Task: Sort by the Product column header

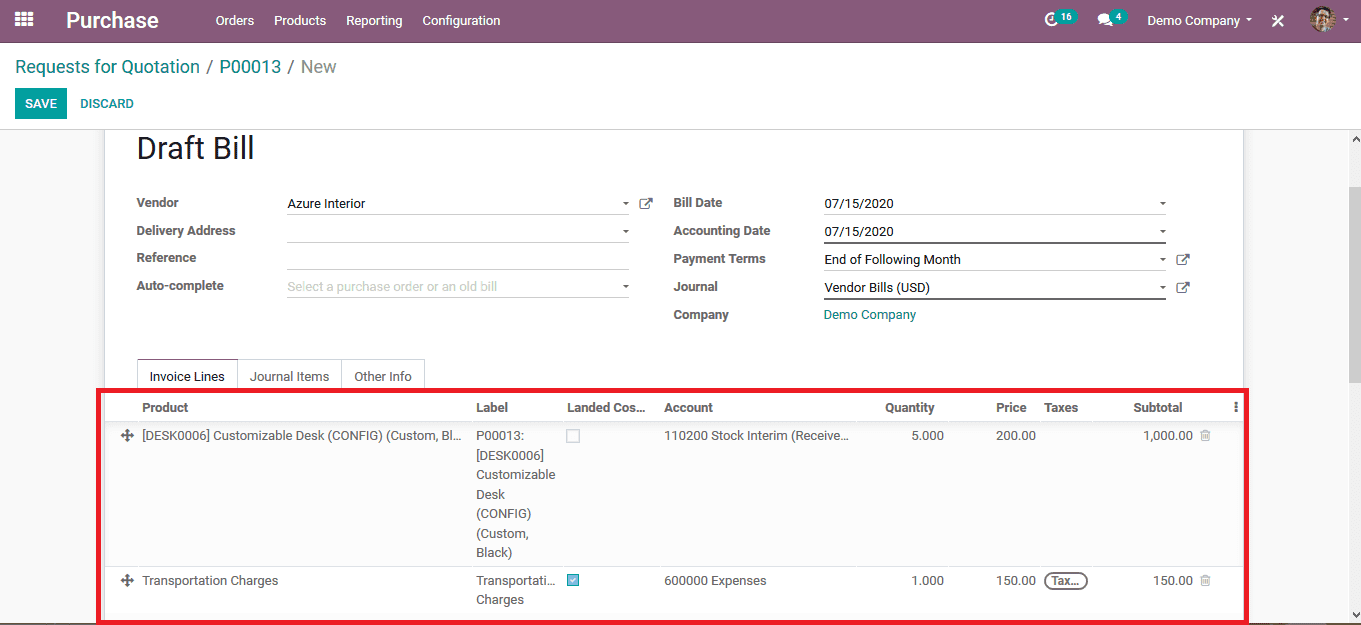Action: click(165, 407)
